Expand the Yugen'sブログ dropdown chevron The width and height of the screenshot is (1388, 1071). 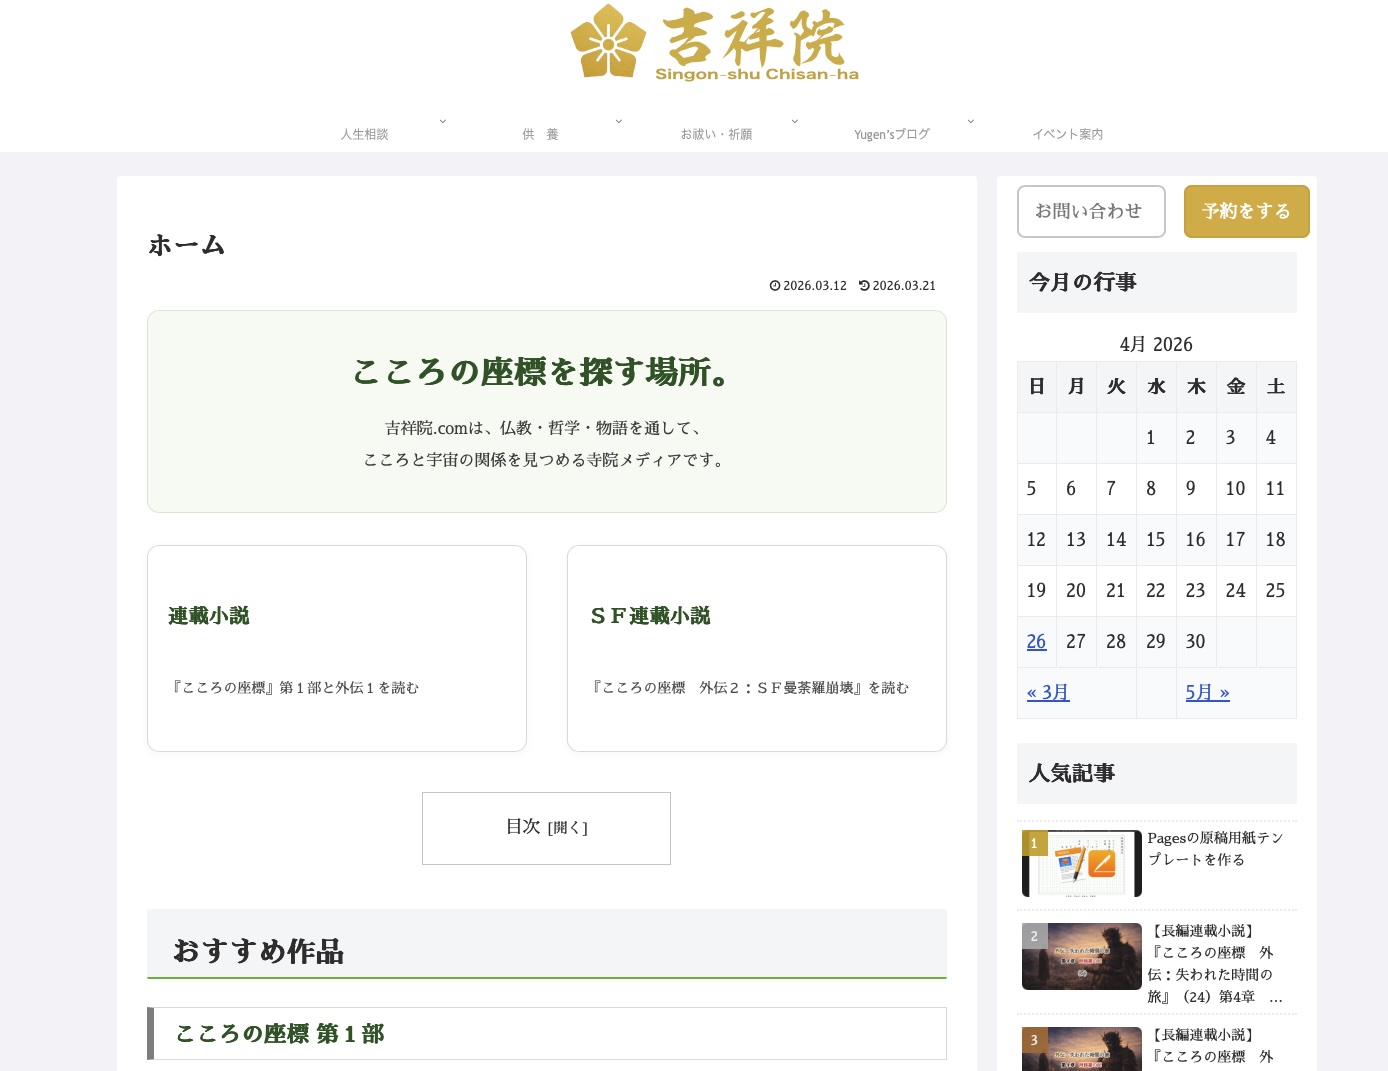point(970,121)
